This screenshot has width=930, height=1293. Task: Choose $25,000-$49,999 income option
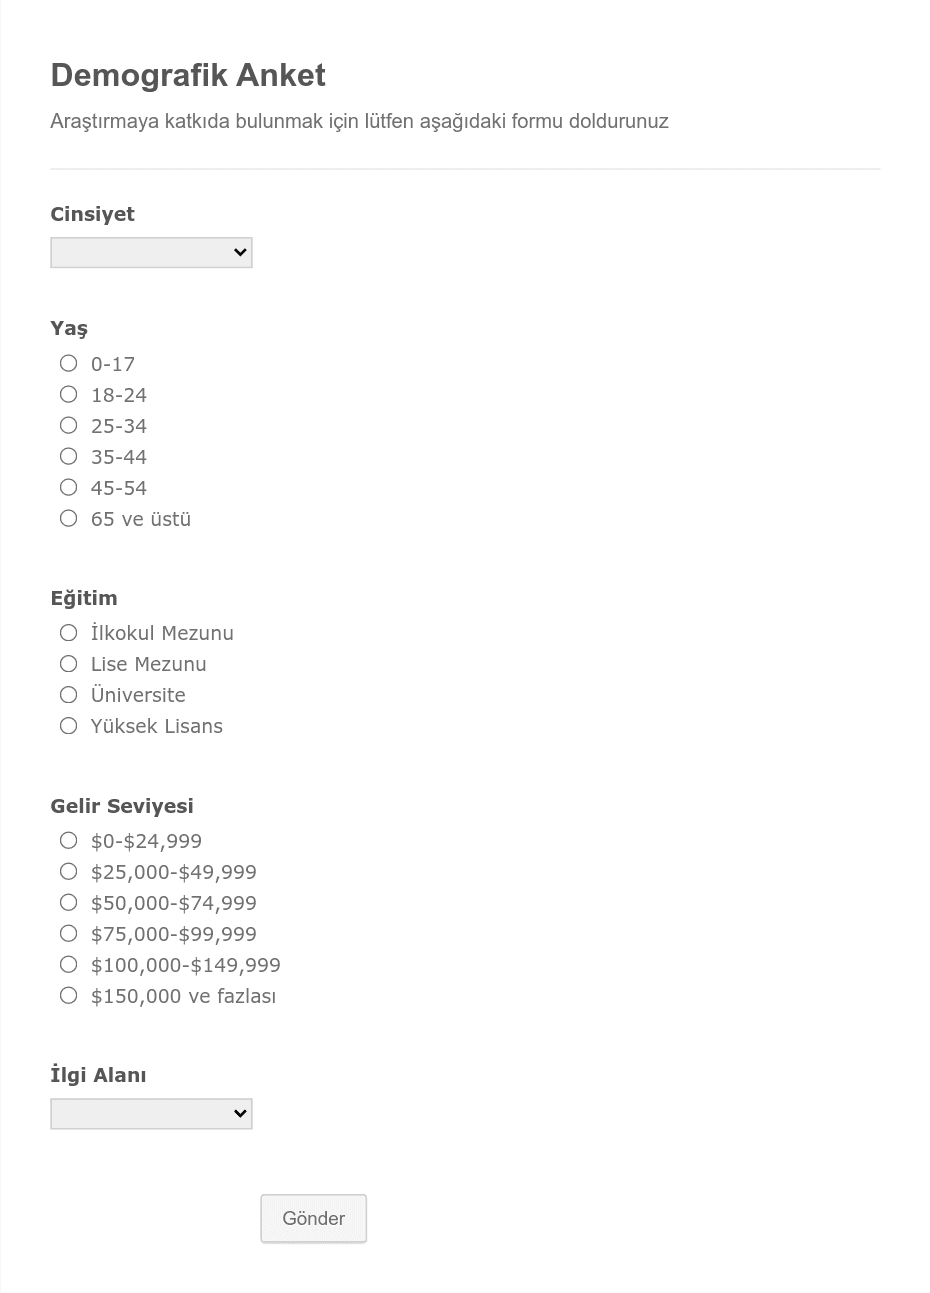(x=68, y=871)
